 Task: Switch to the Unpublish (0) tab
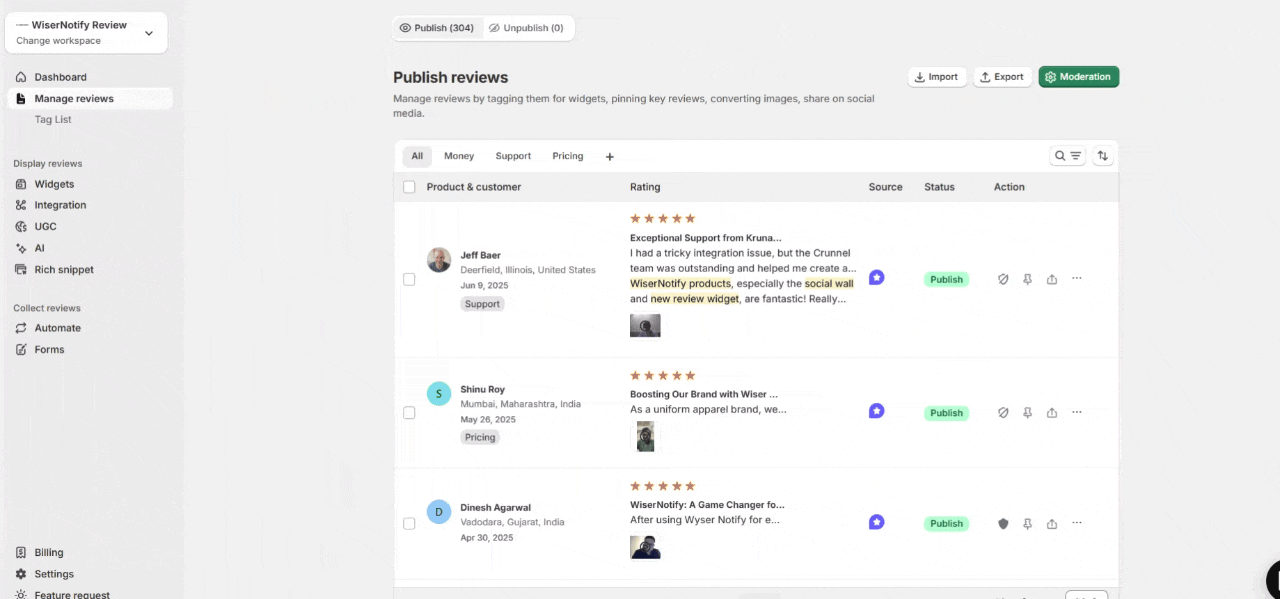(527, 28)
